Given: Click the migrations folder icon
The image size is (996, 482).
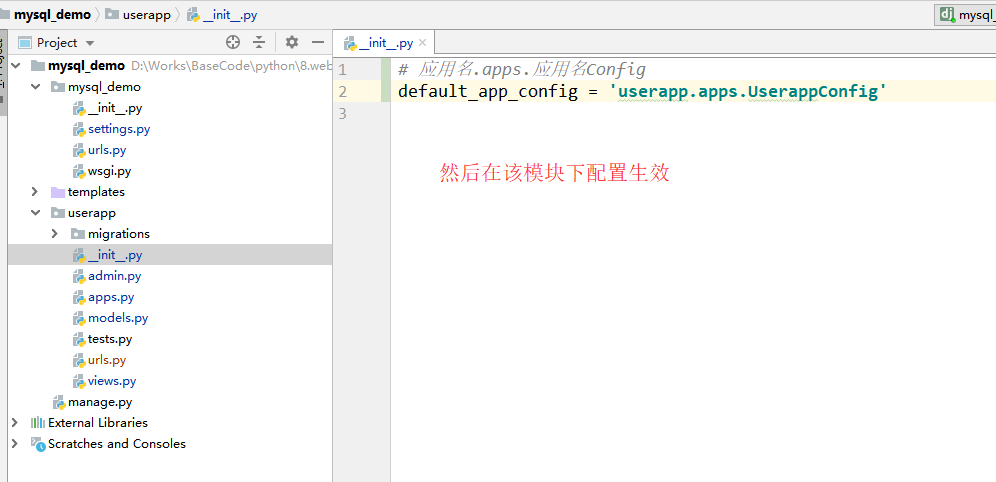Looking at the screenshot, I should pyautogui.click(x=77, y=234).
